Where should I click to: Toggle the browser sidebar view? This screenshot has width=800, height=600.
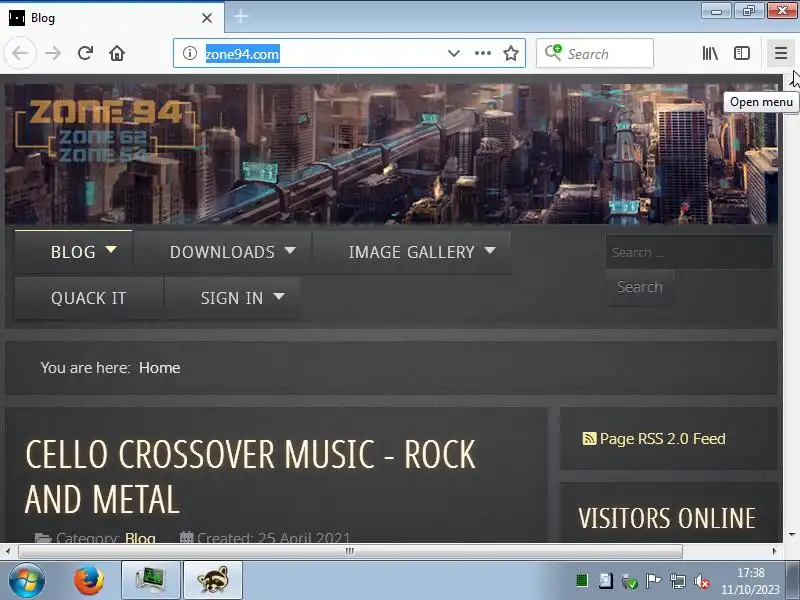[x=741, y=53]
